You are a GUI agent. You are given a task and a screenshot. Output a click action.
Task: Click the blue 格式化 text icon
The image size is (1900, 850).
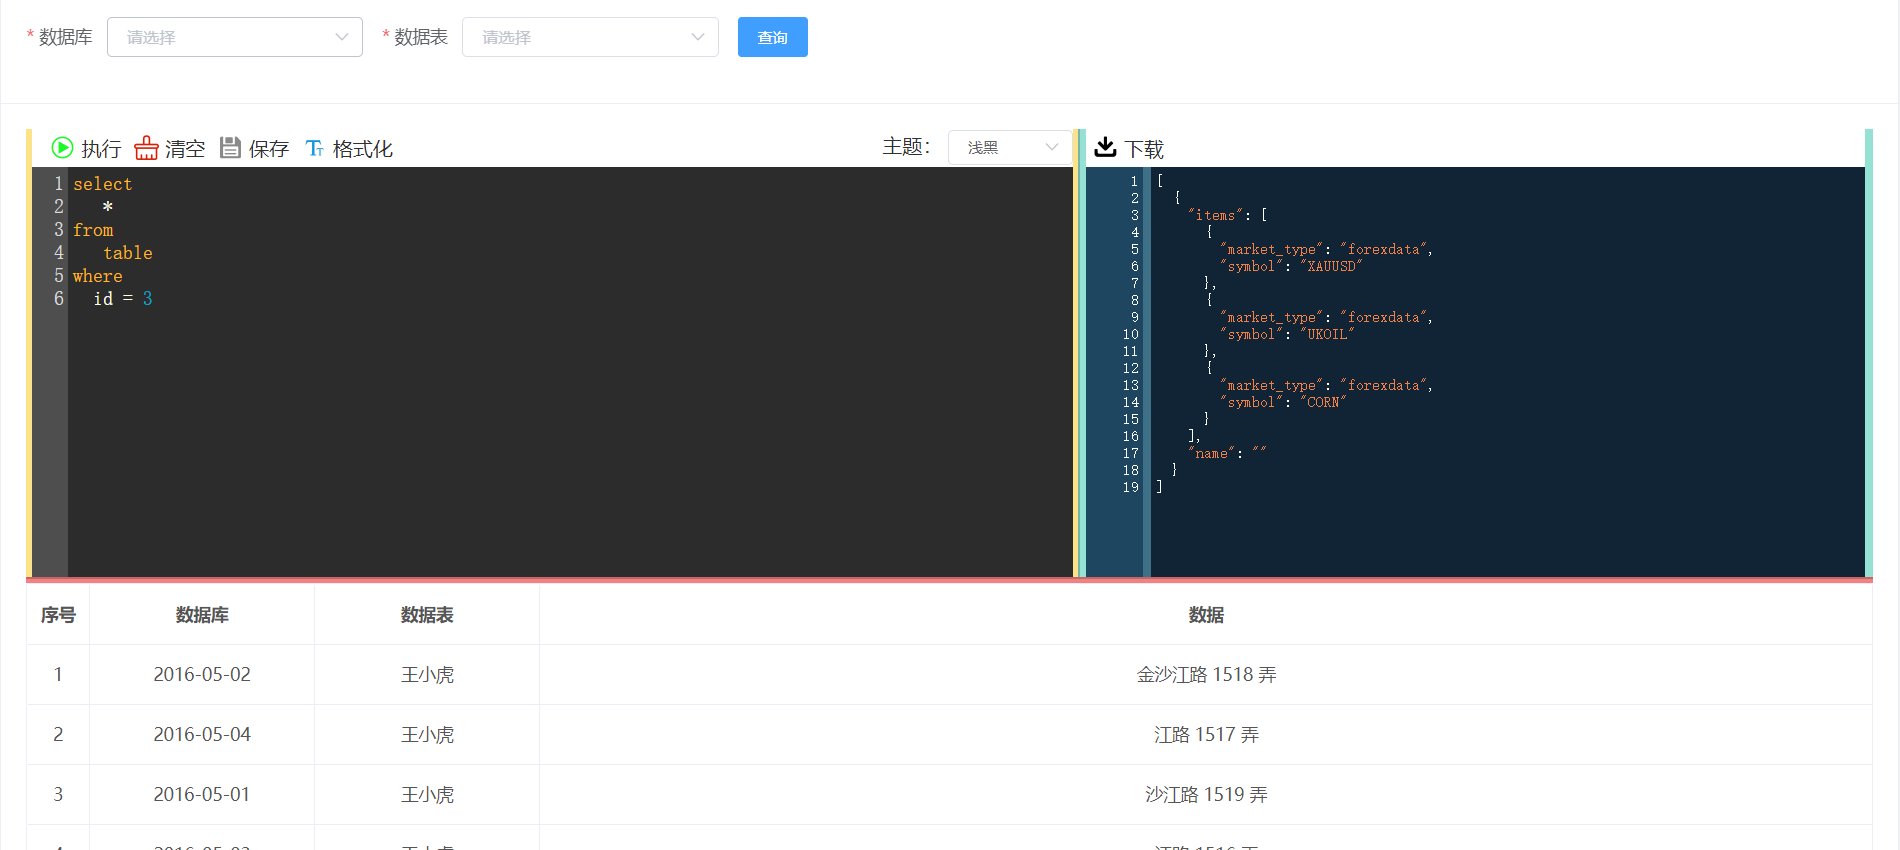pyautogui.click(x=314, y=148)
